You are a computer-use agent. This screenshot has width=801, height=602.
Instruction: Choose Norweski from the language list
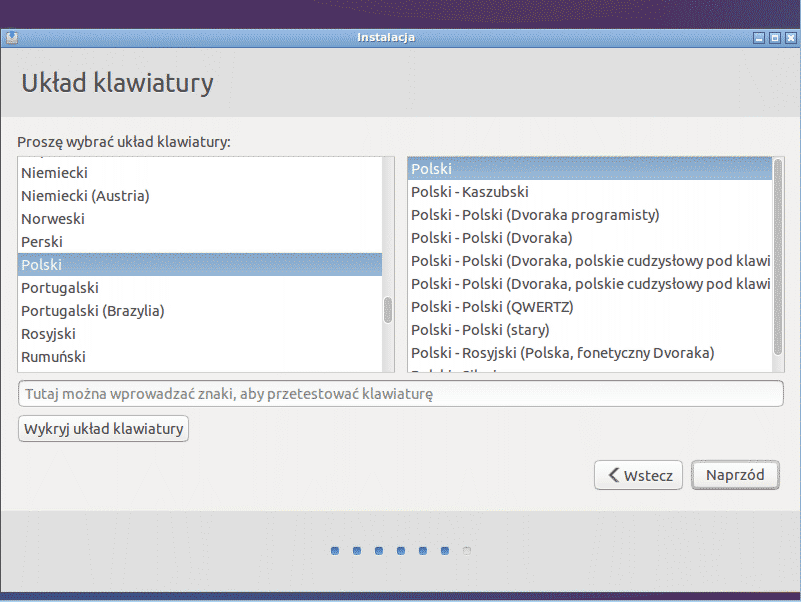(53, 219)
